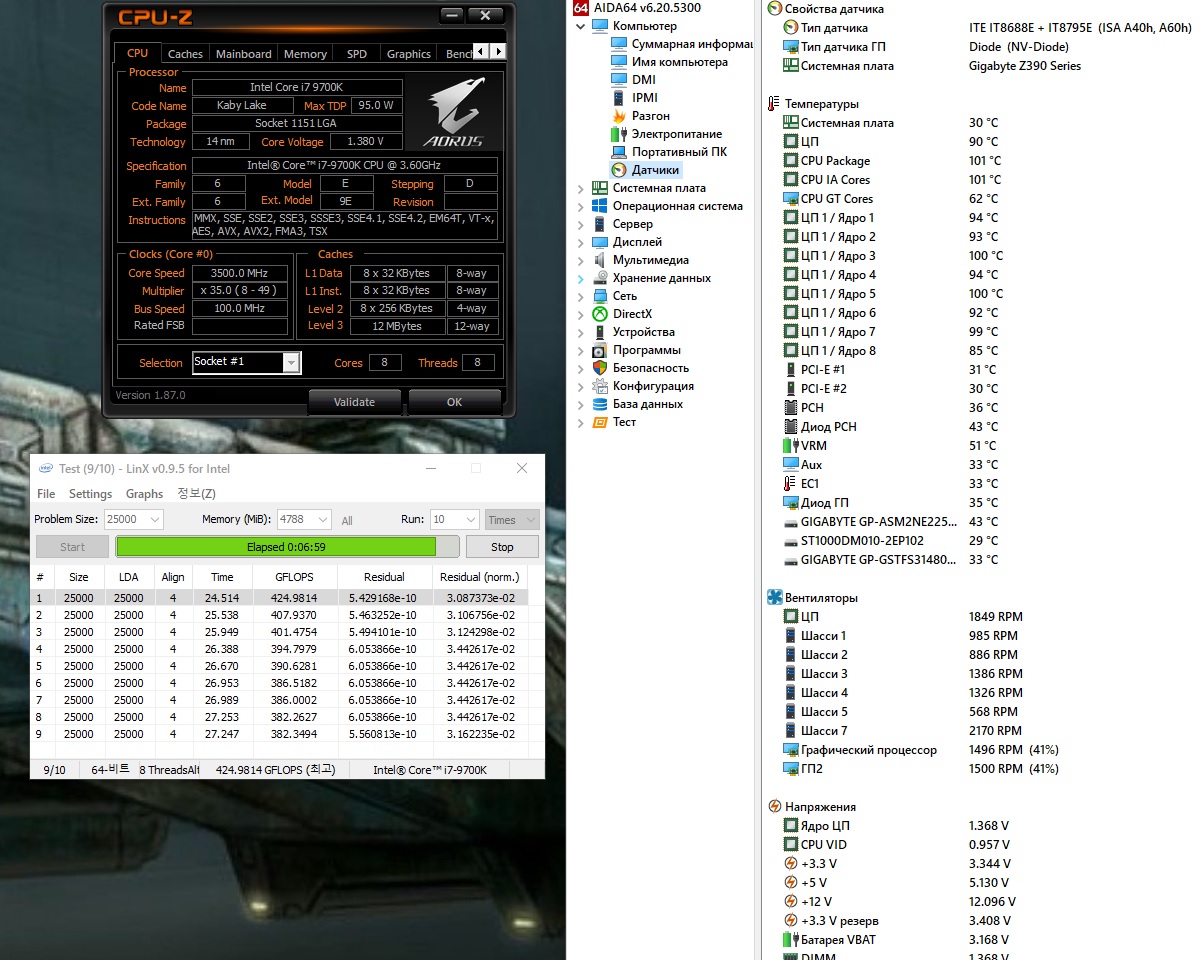Click the Validate button in CPU-Z
1202x960 pixels.
click(x=354, y=402)
